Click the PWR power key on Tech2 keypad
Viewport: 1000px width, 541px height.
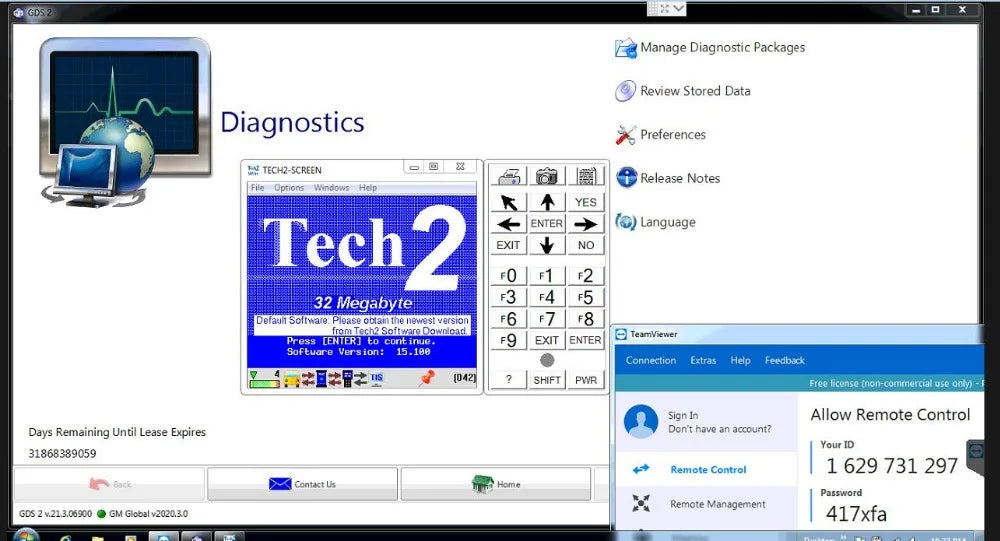click(x=585, y=380)
